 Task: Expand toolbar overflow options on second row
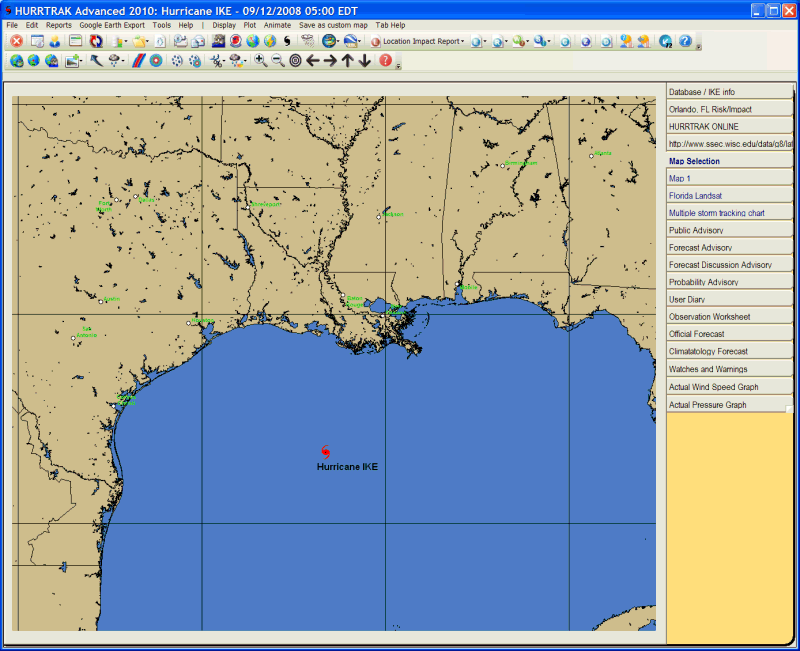(x=398, y=65)
